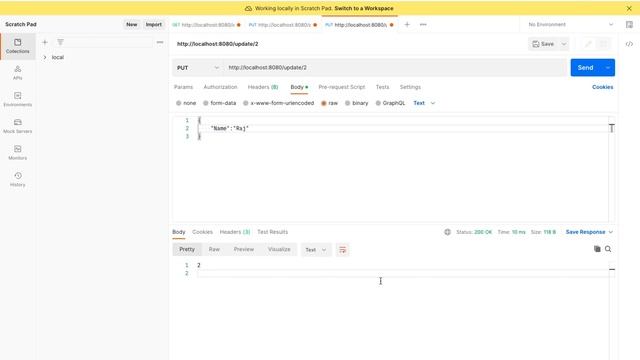The image size is (640, 360).
Task: Search within the response body
Action: [x=608, y=249]
